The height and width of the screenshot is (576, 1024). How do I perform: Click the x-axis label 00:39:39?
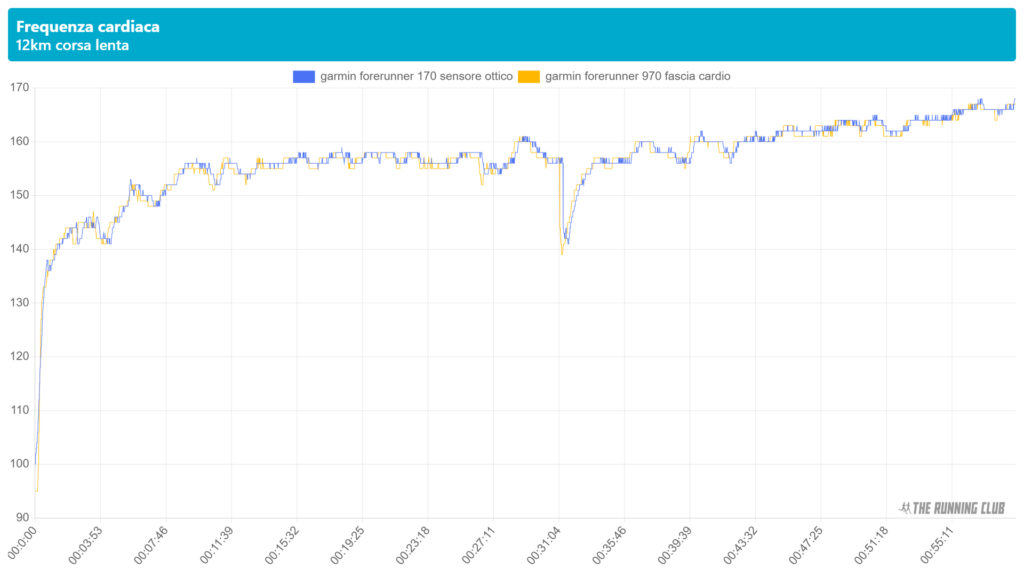(675, 545)
